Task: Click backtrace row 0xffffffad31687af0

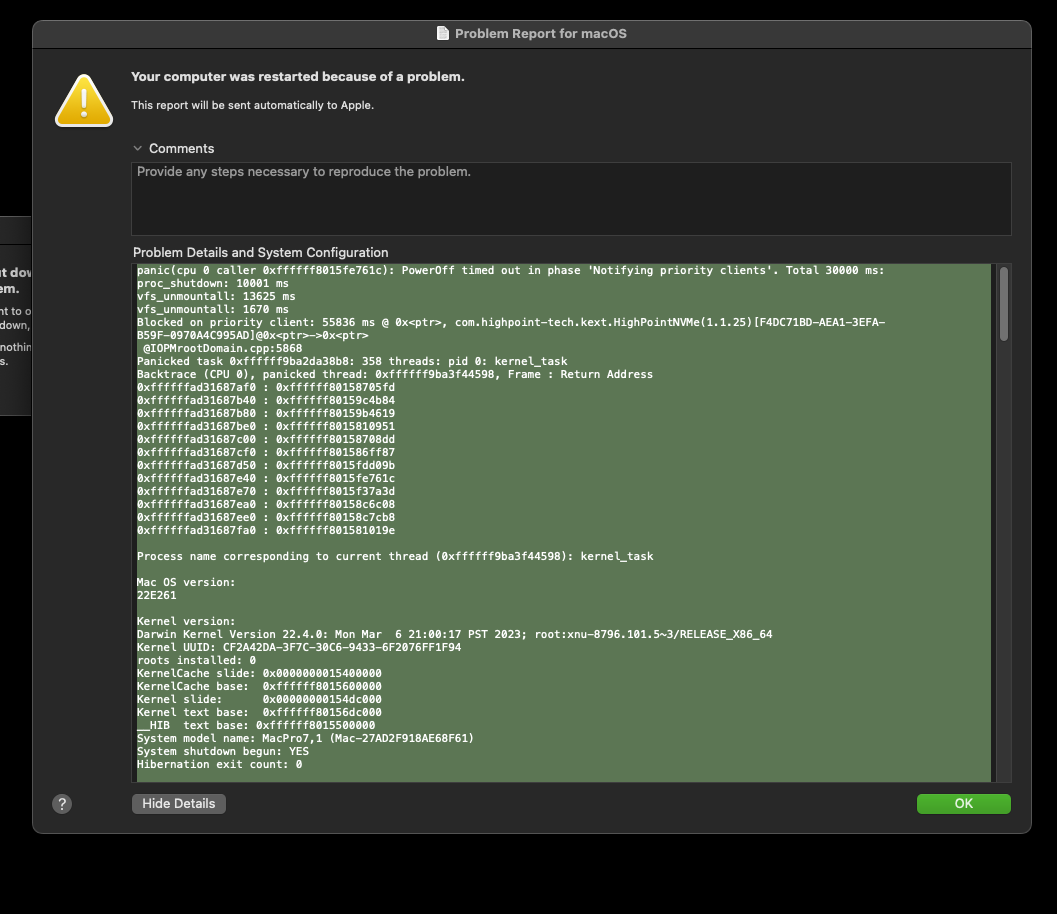Action: pyautogui.click(x=266, y=388)
